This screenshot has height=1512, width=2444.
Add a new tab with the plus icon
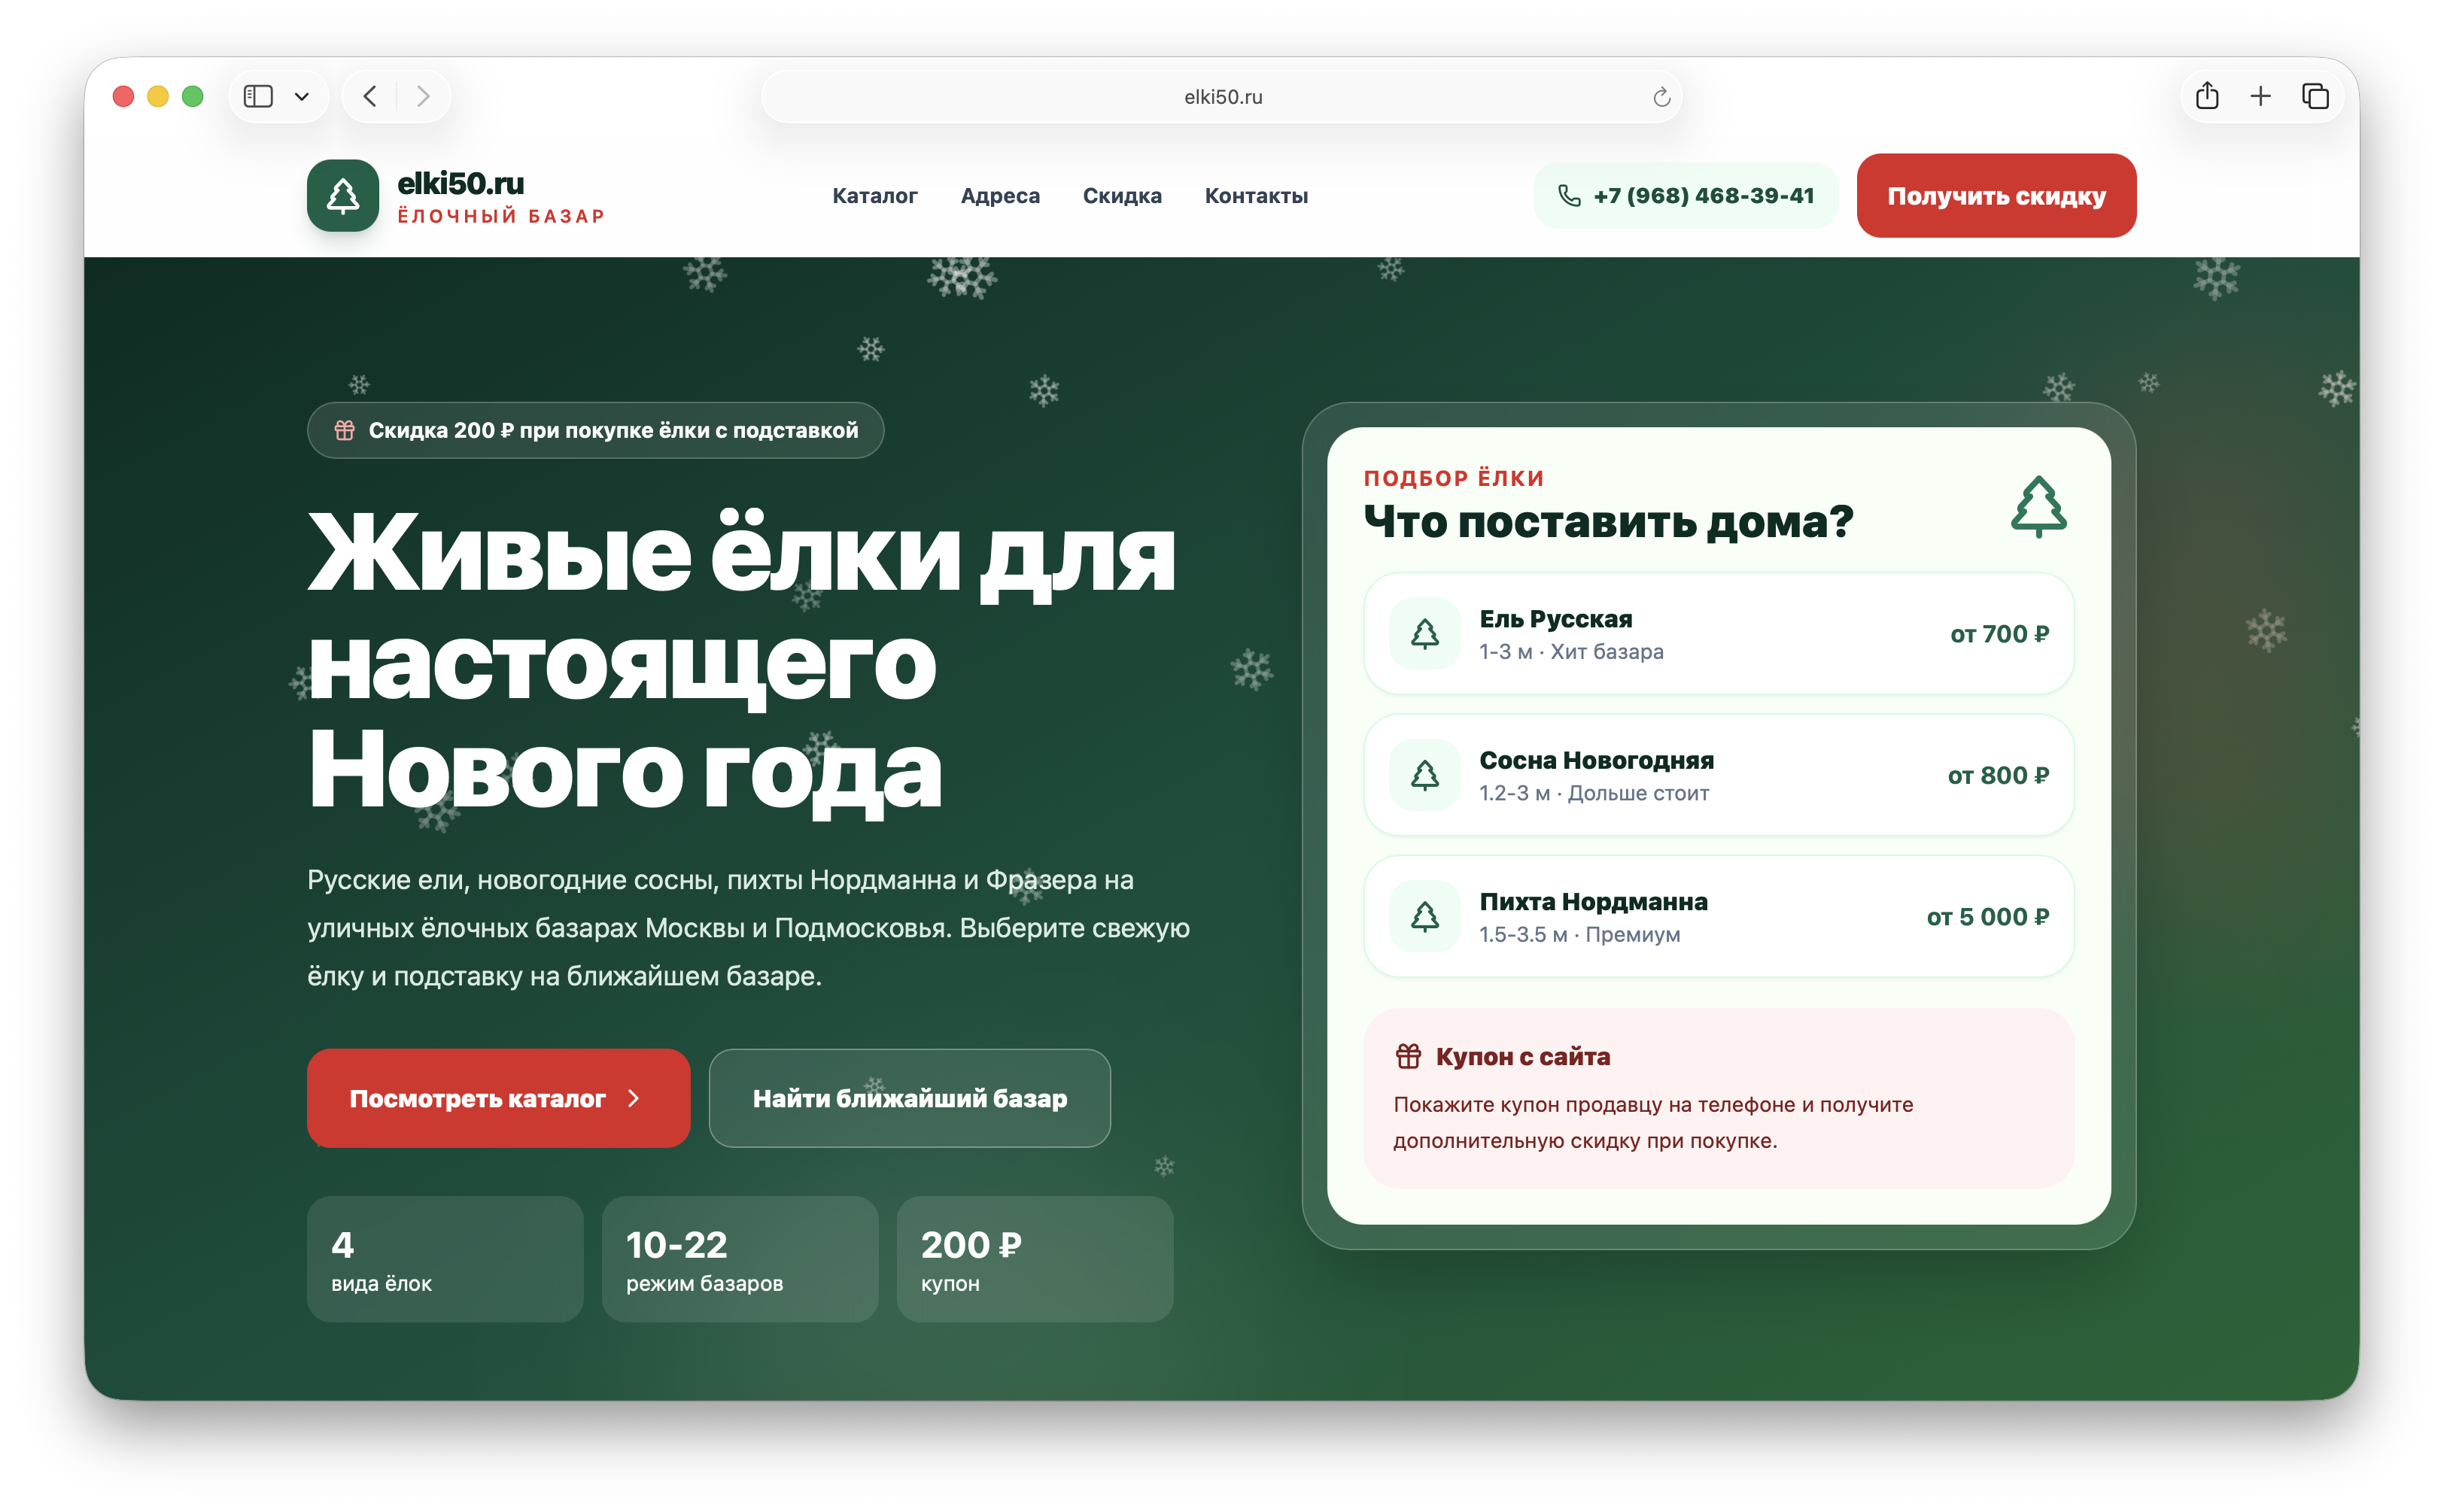point(2260,96)
